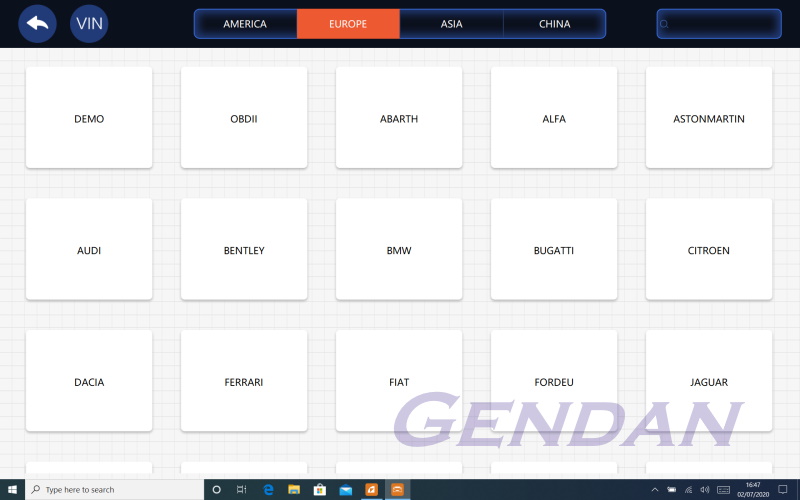The image size is (800, 500).
Task: Focus the vehicle search field
Action: (x=719, y=24)
